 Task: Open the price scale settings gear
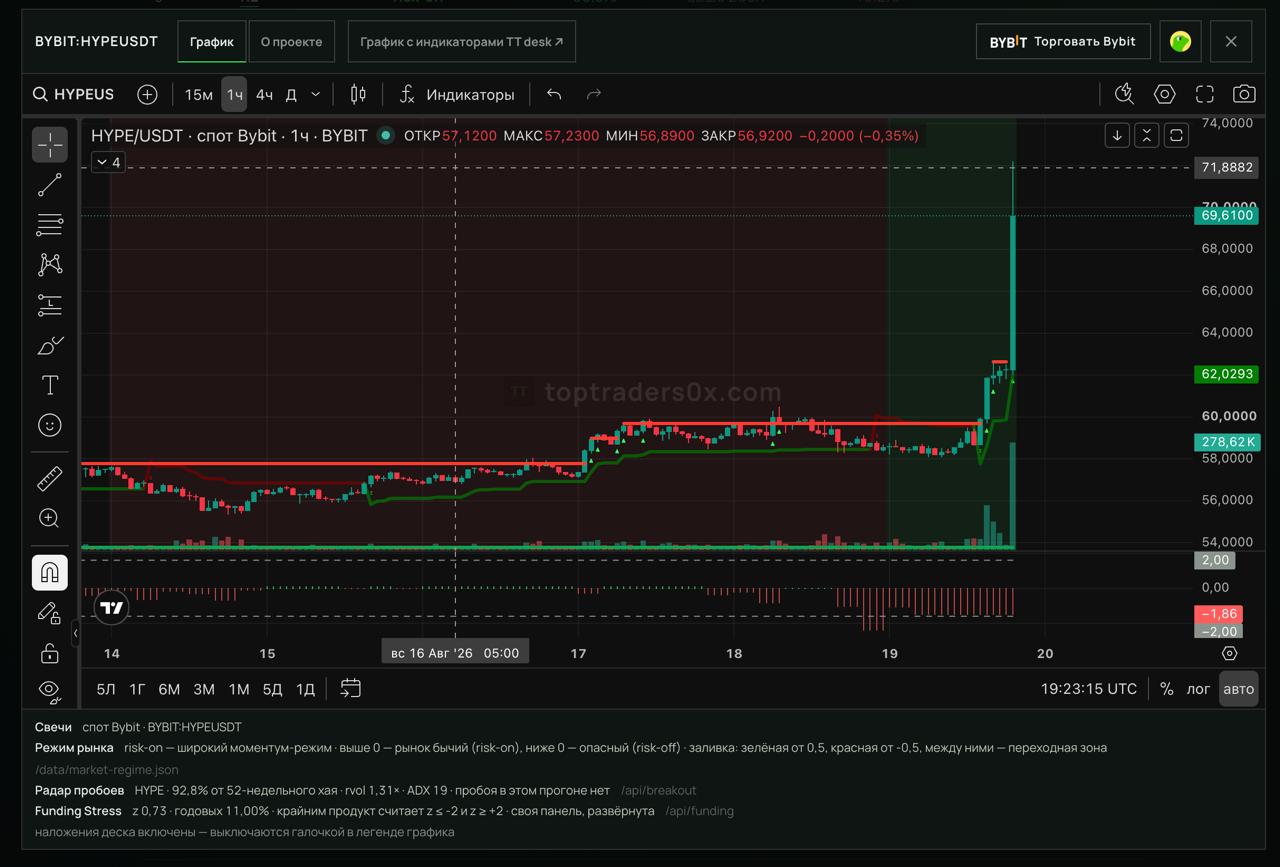click(x=1230, y=654)
